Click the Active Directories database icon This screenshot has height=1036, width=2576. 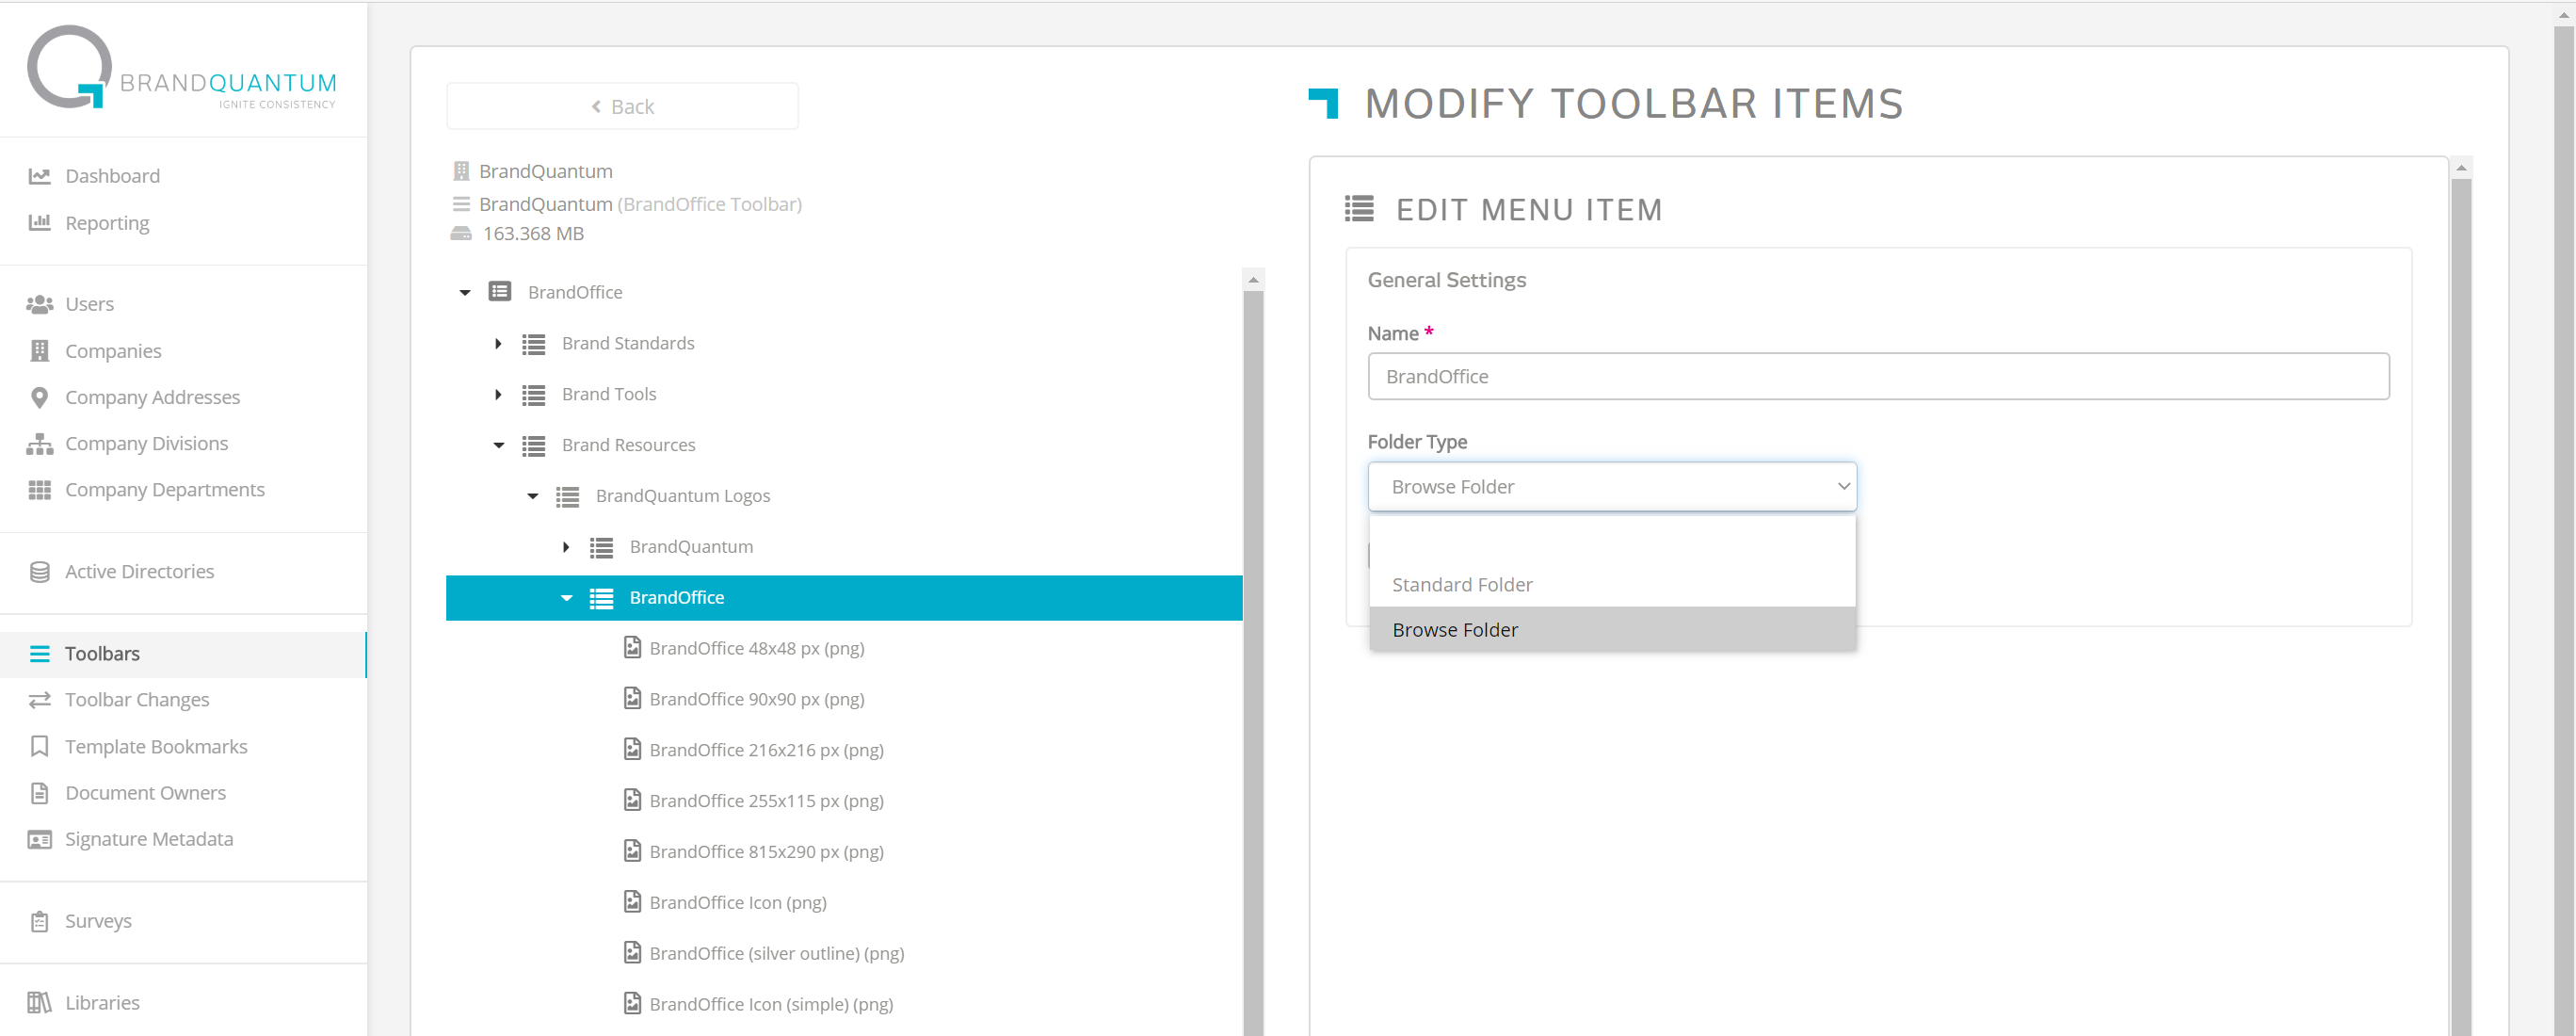pyautogui.click(x=39, y=572)
